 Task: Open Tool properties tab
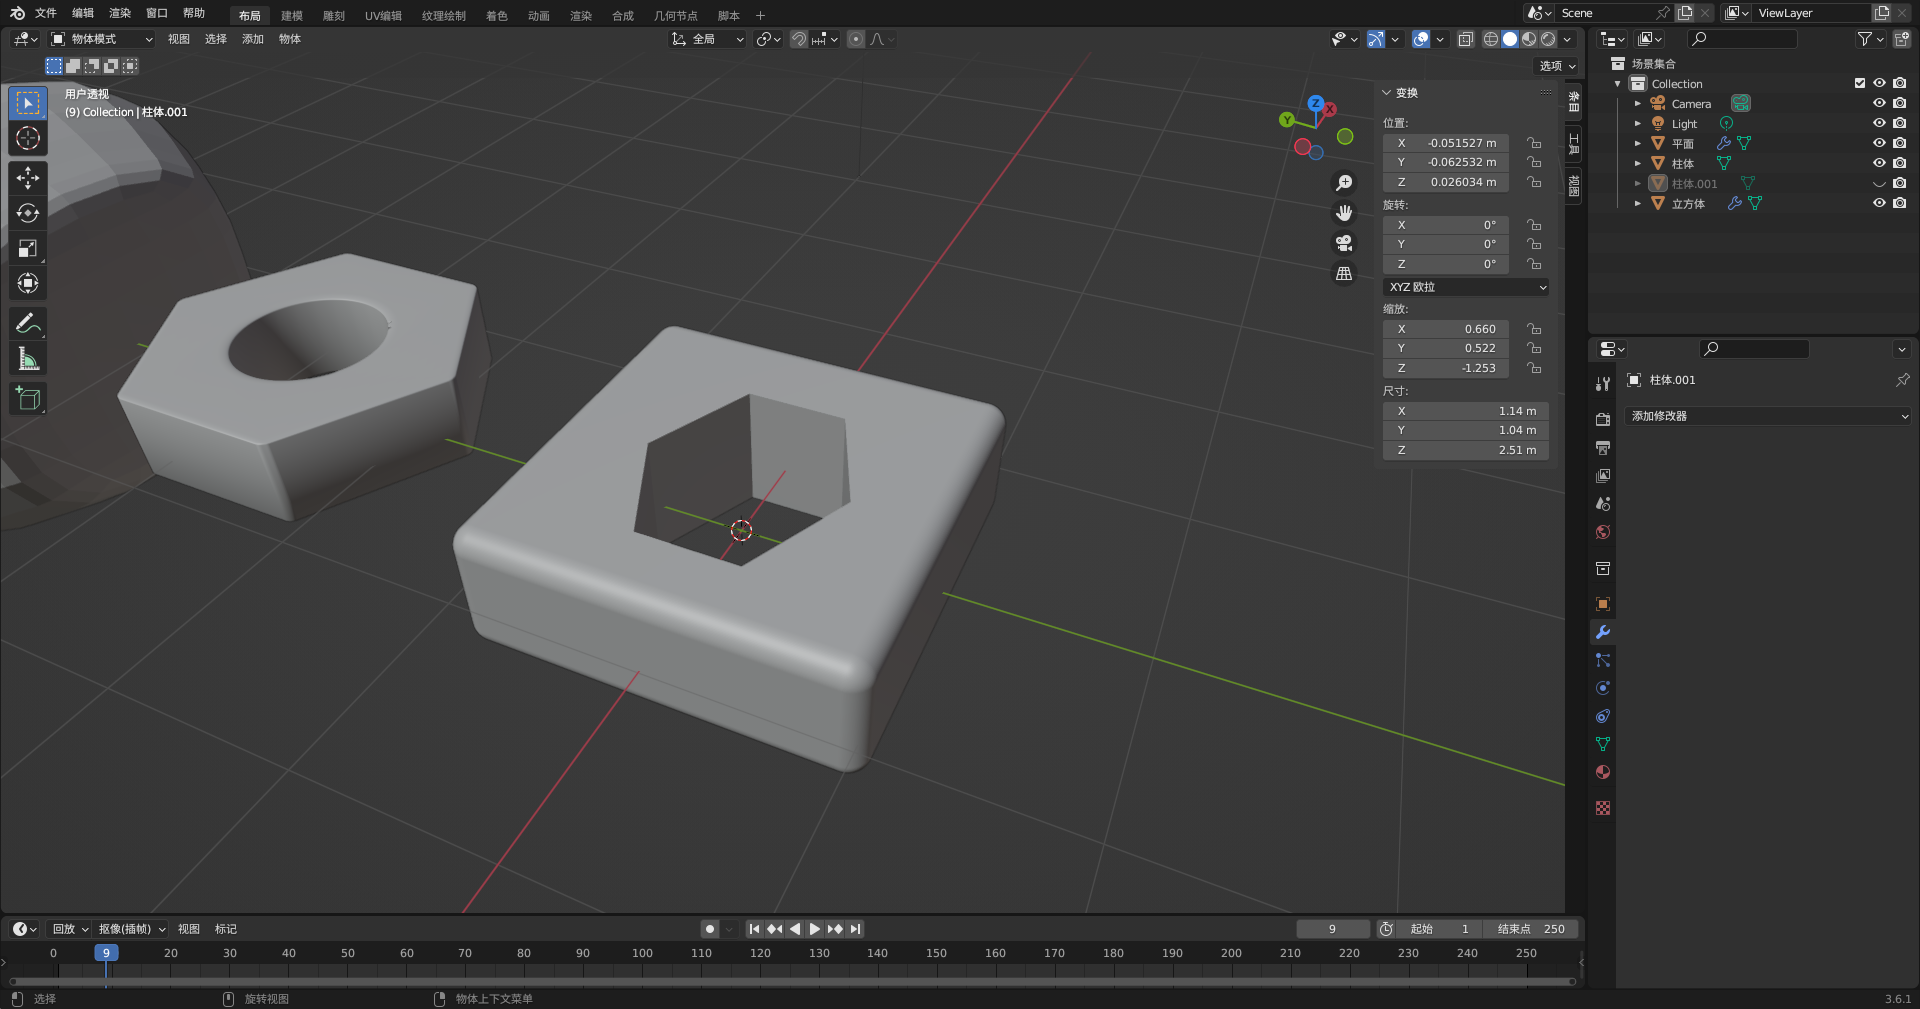coord(1603,384)
